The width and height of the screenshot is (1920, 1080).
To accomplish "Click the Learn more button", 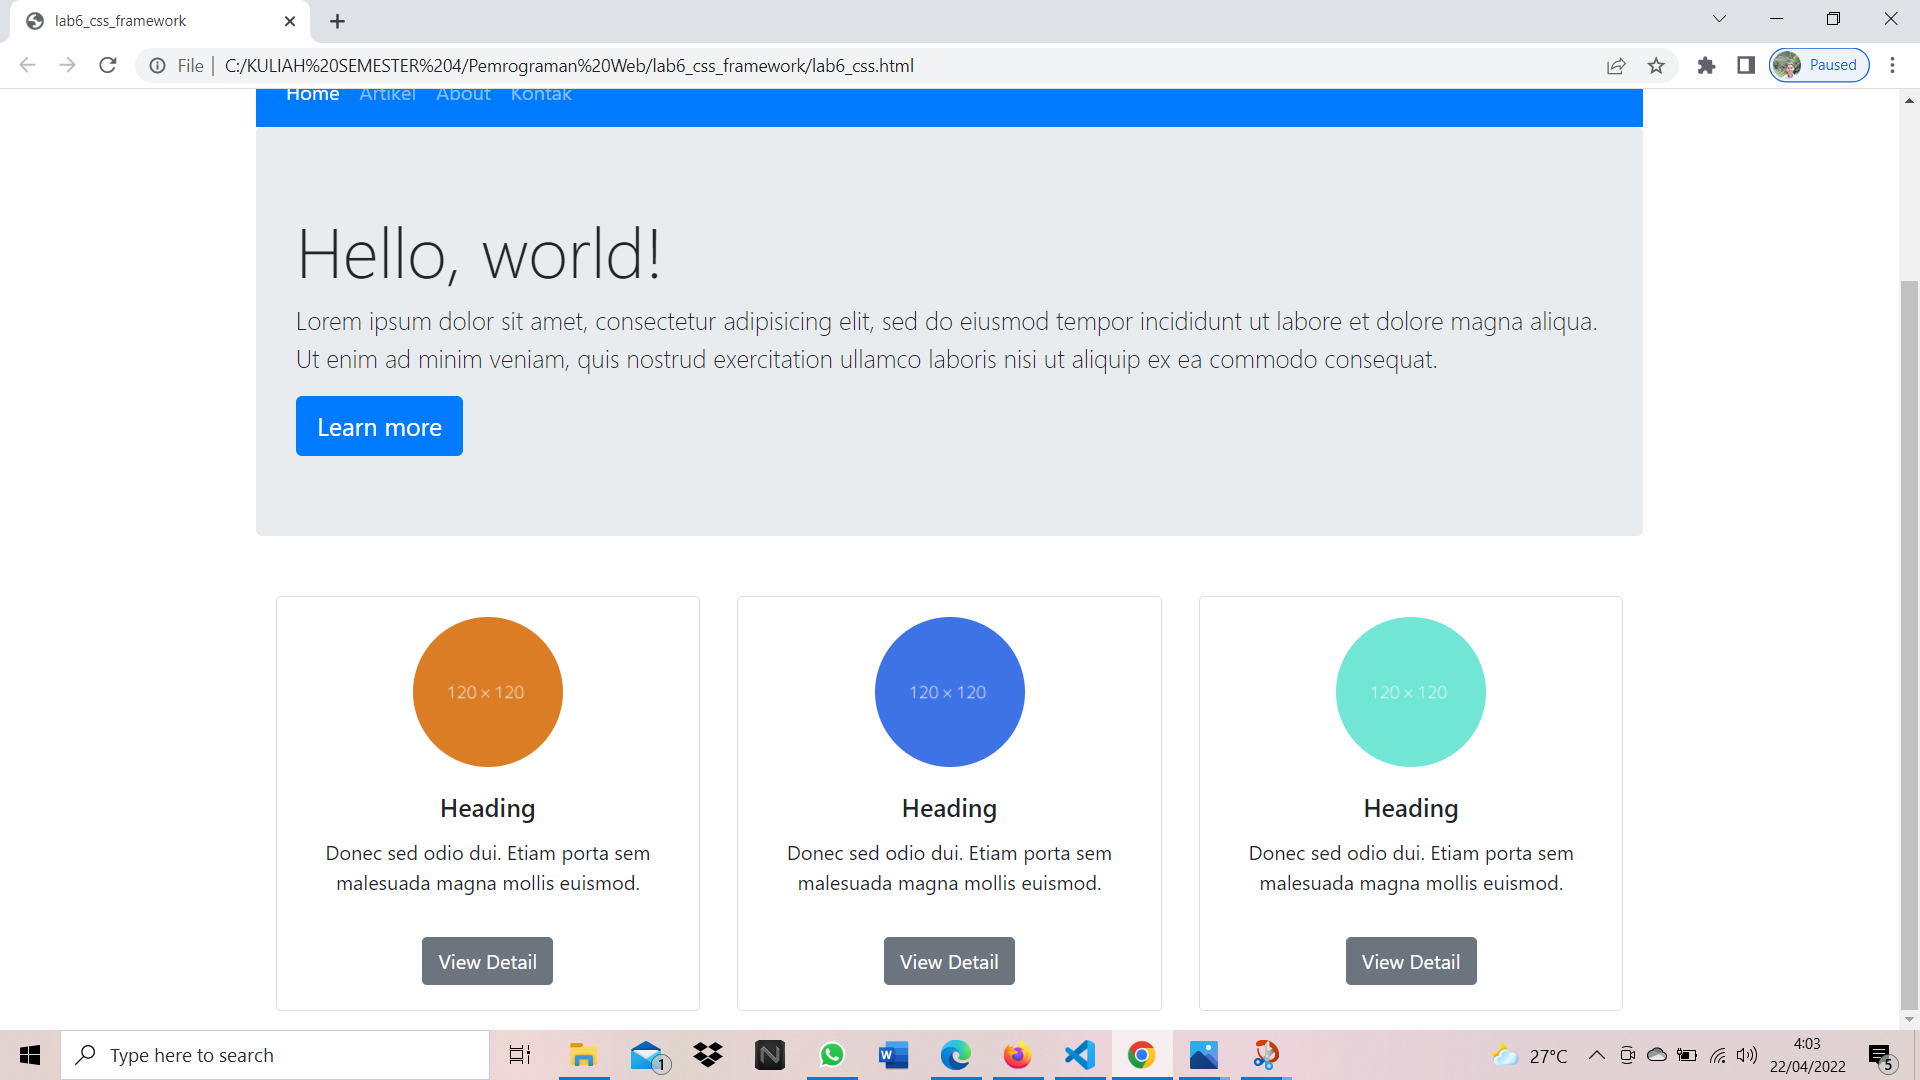I will (379, 426).
